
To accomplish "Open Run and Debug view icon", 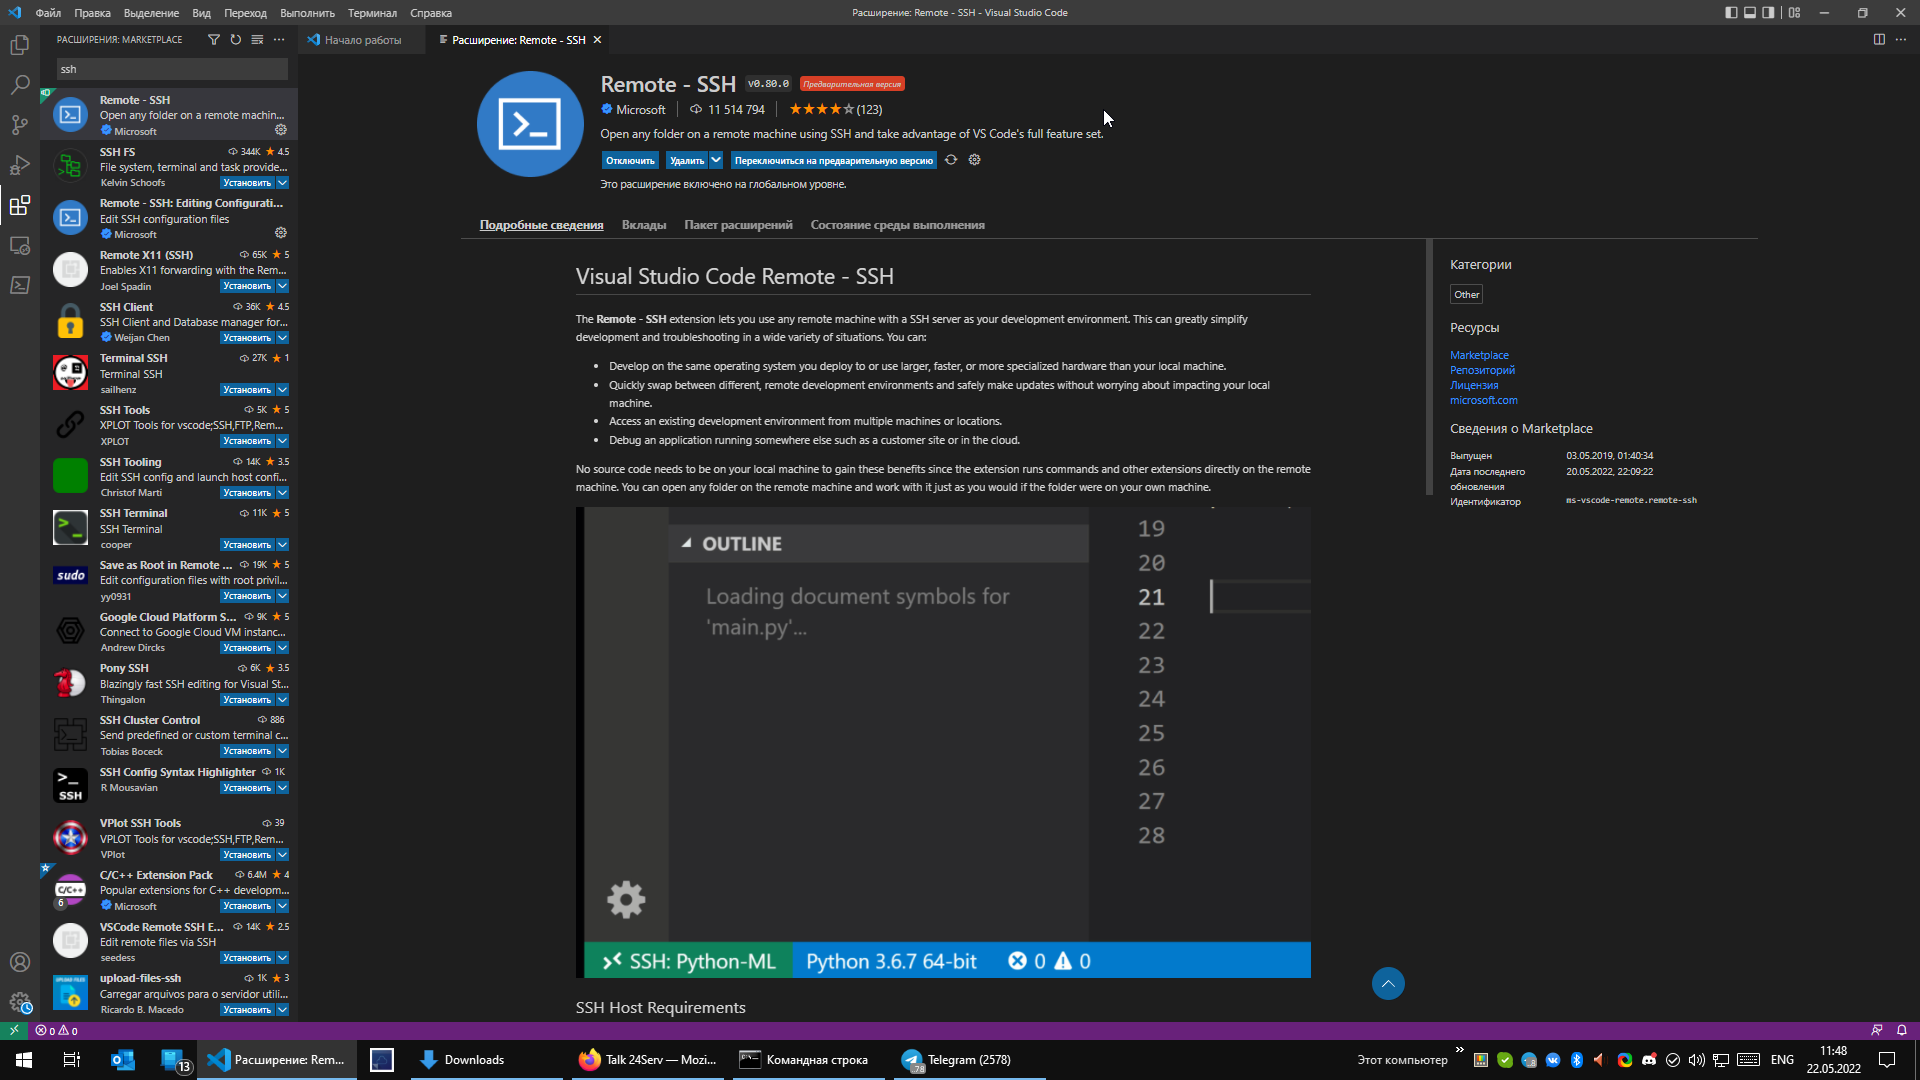I will (x=19, y=165).
